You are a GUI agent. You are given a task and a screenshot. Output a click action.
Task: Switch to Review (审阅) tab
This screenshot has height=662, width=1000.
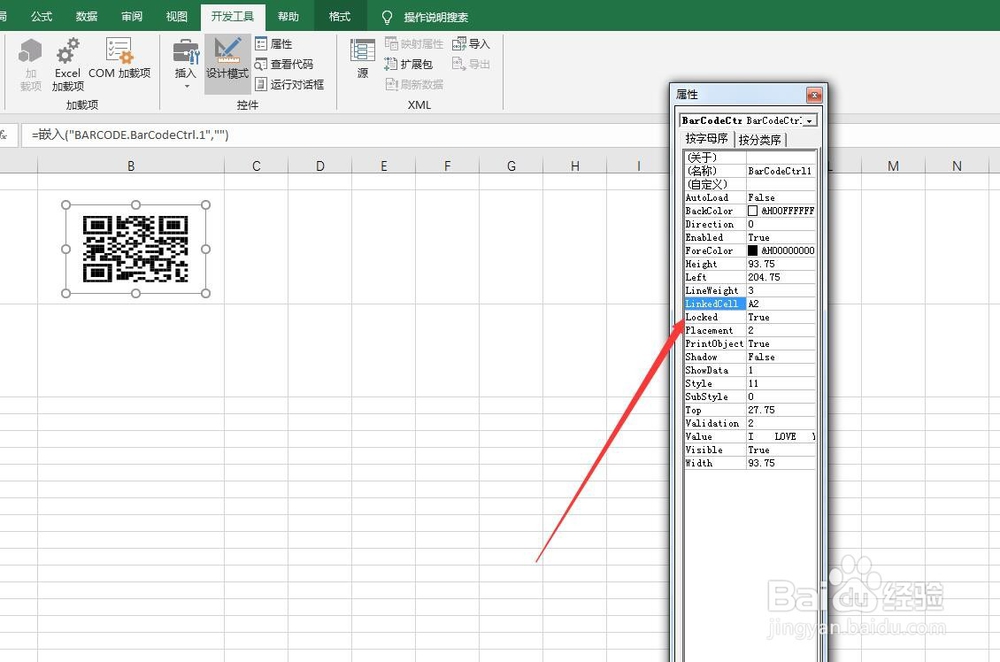pos(132,17)
